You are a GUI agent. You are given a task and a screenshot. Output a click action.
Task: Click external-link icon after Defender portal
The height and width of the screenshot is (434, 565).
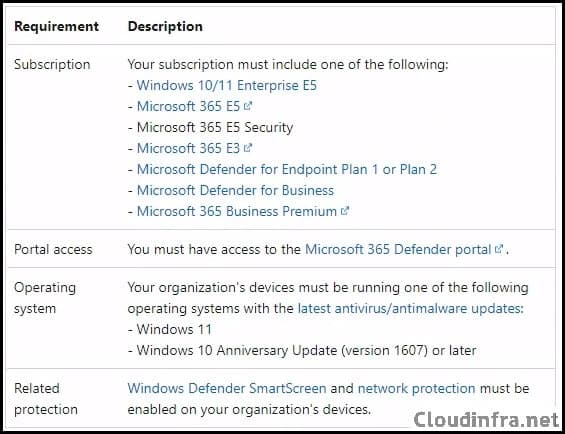coord(499,249)
